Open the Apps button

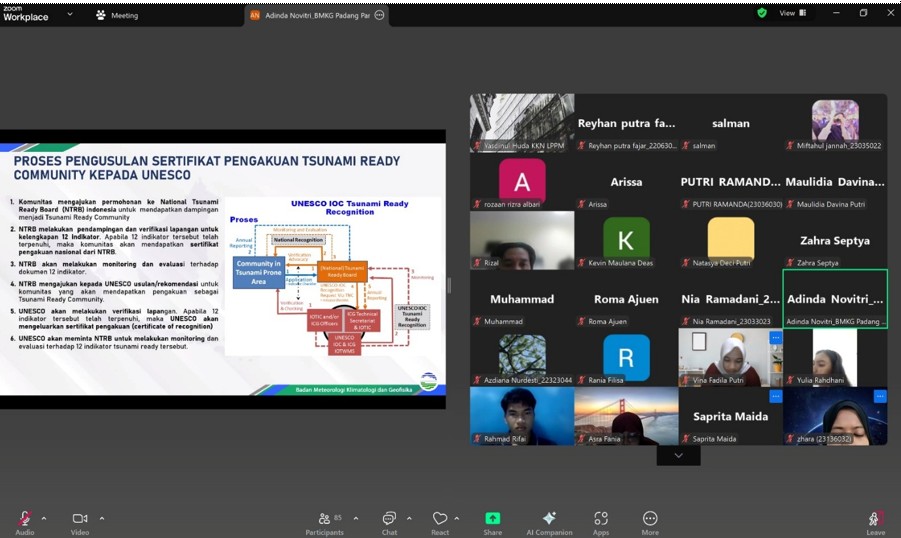coord(601,522)
